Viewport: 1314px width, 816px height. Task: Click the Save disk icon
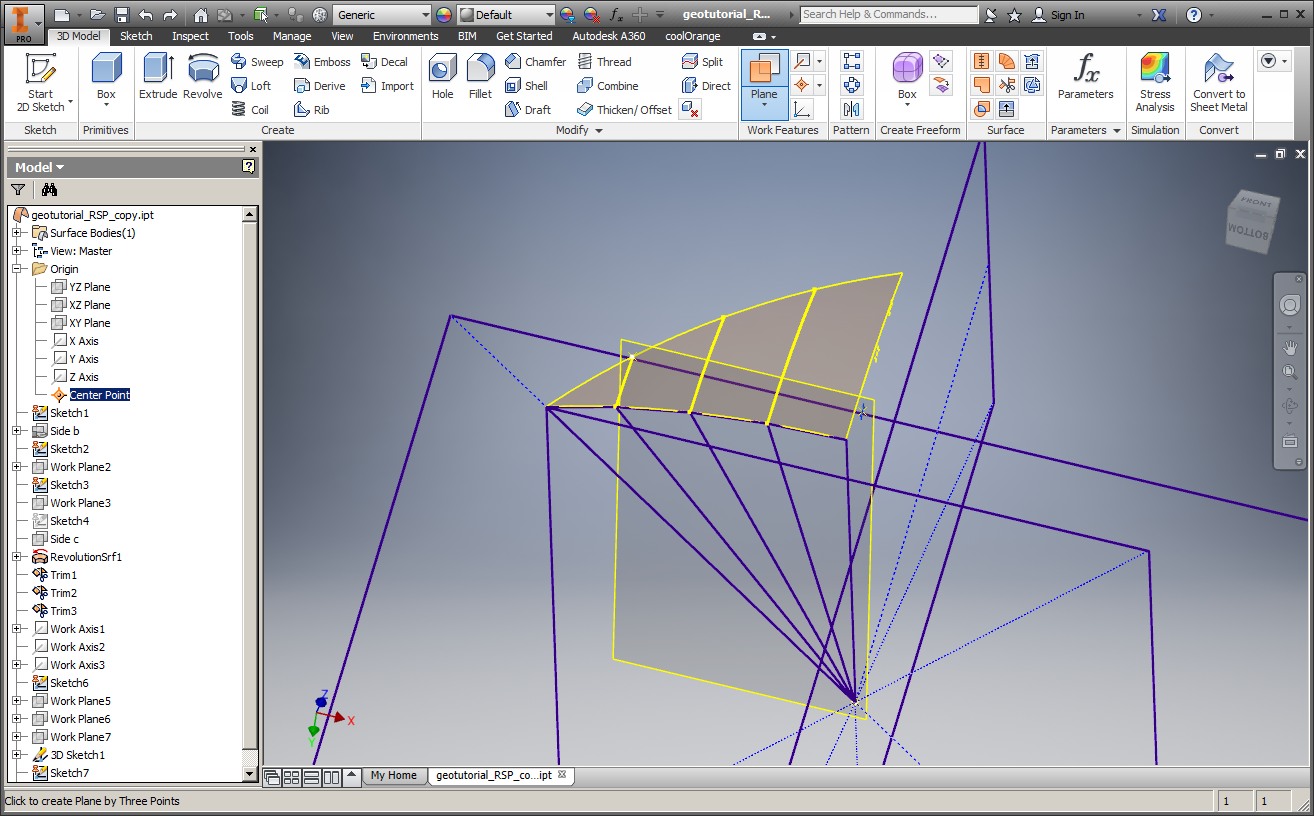pos(122,15)
